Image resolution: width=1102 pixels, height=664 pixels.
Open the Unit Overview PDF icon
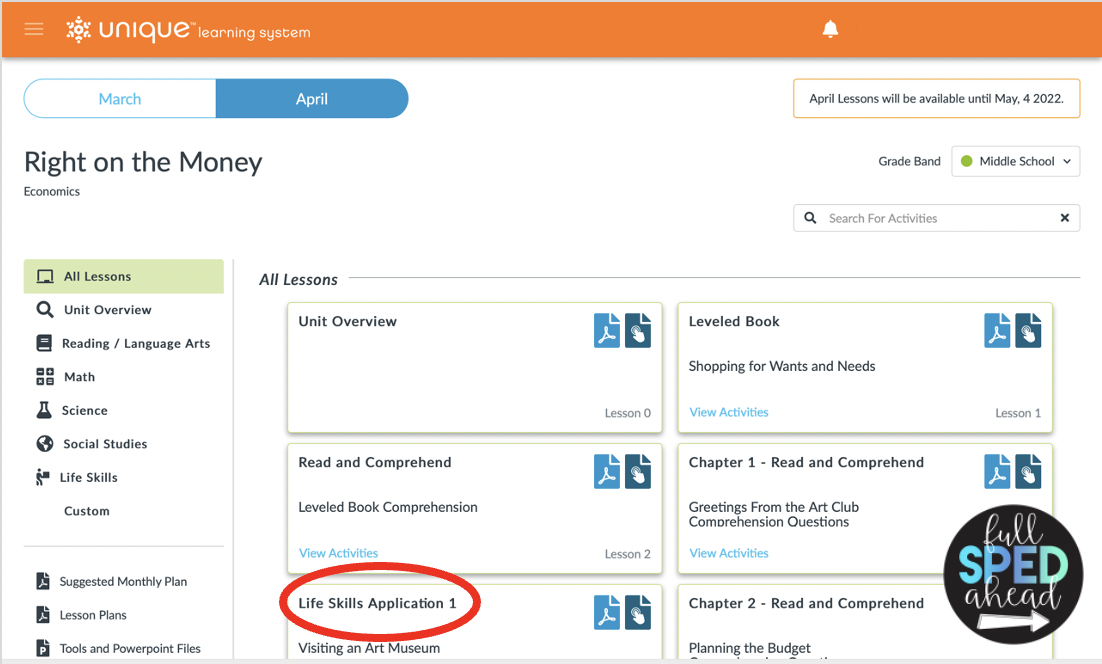click(x=607, y=330)
